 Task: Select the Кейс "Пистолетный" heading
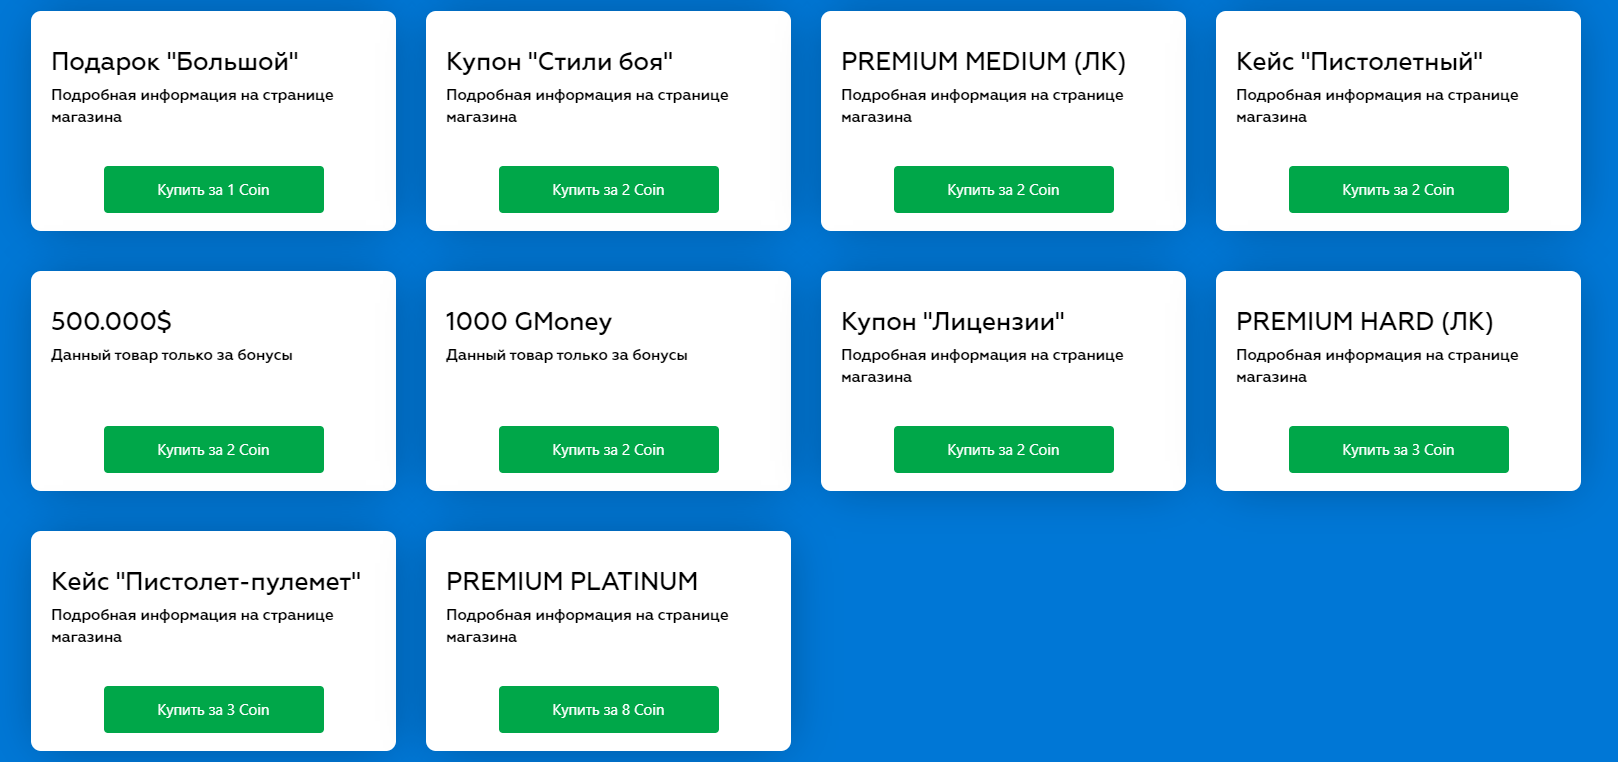pos(1359,62)
